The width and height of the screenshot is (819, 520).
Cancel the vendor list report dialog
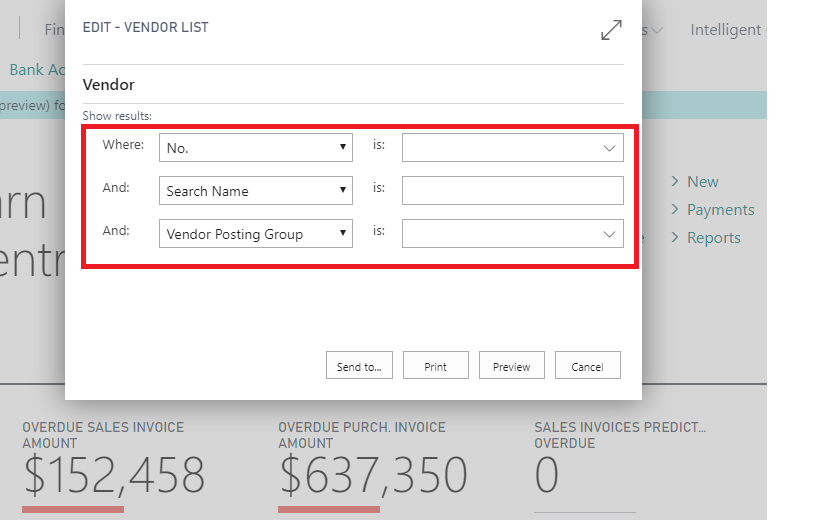587,366
